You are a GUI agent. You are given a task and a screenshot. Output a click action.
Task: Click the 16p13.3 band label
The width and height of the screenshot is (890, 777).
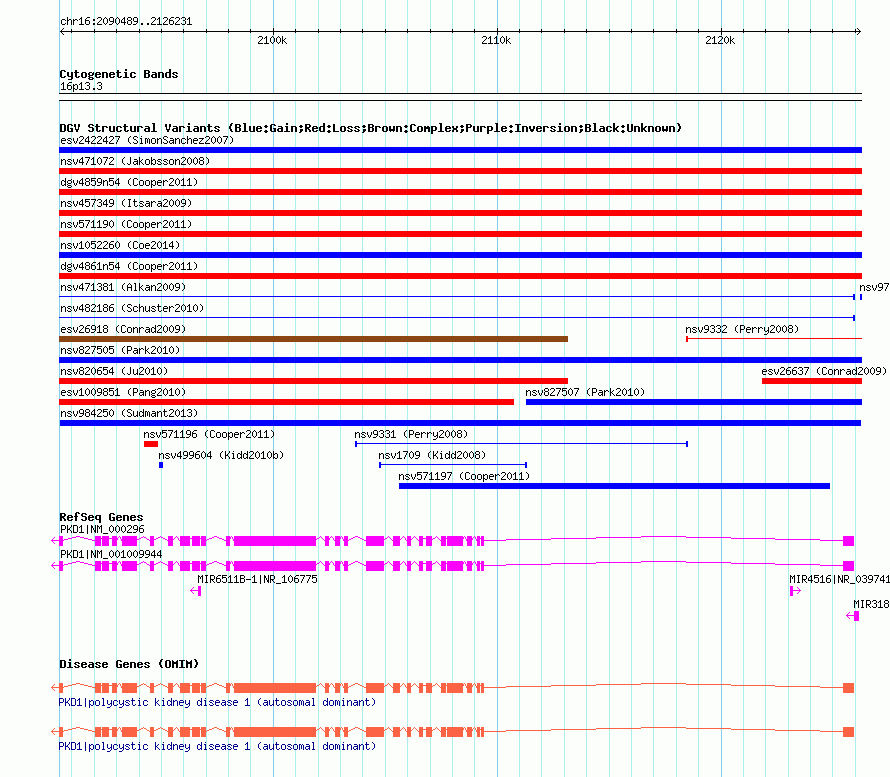click(81, 86)
